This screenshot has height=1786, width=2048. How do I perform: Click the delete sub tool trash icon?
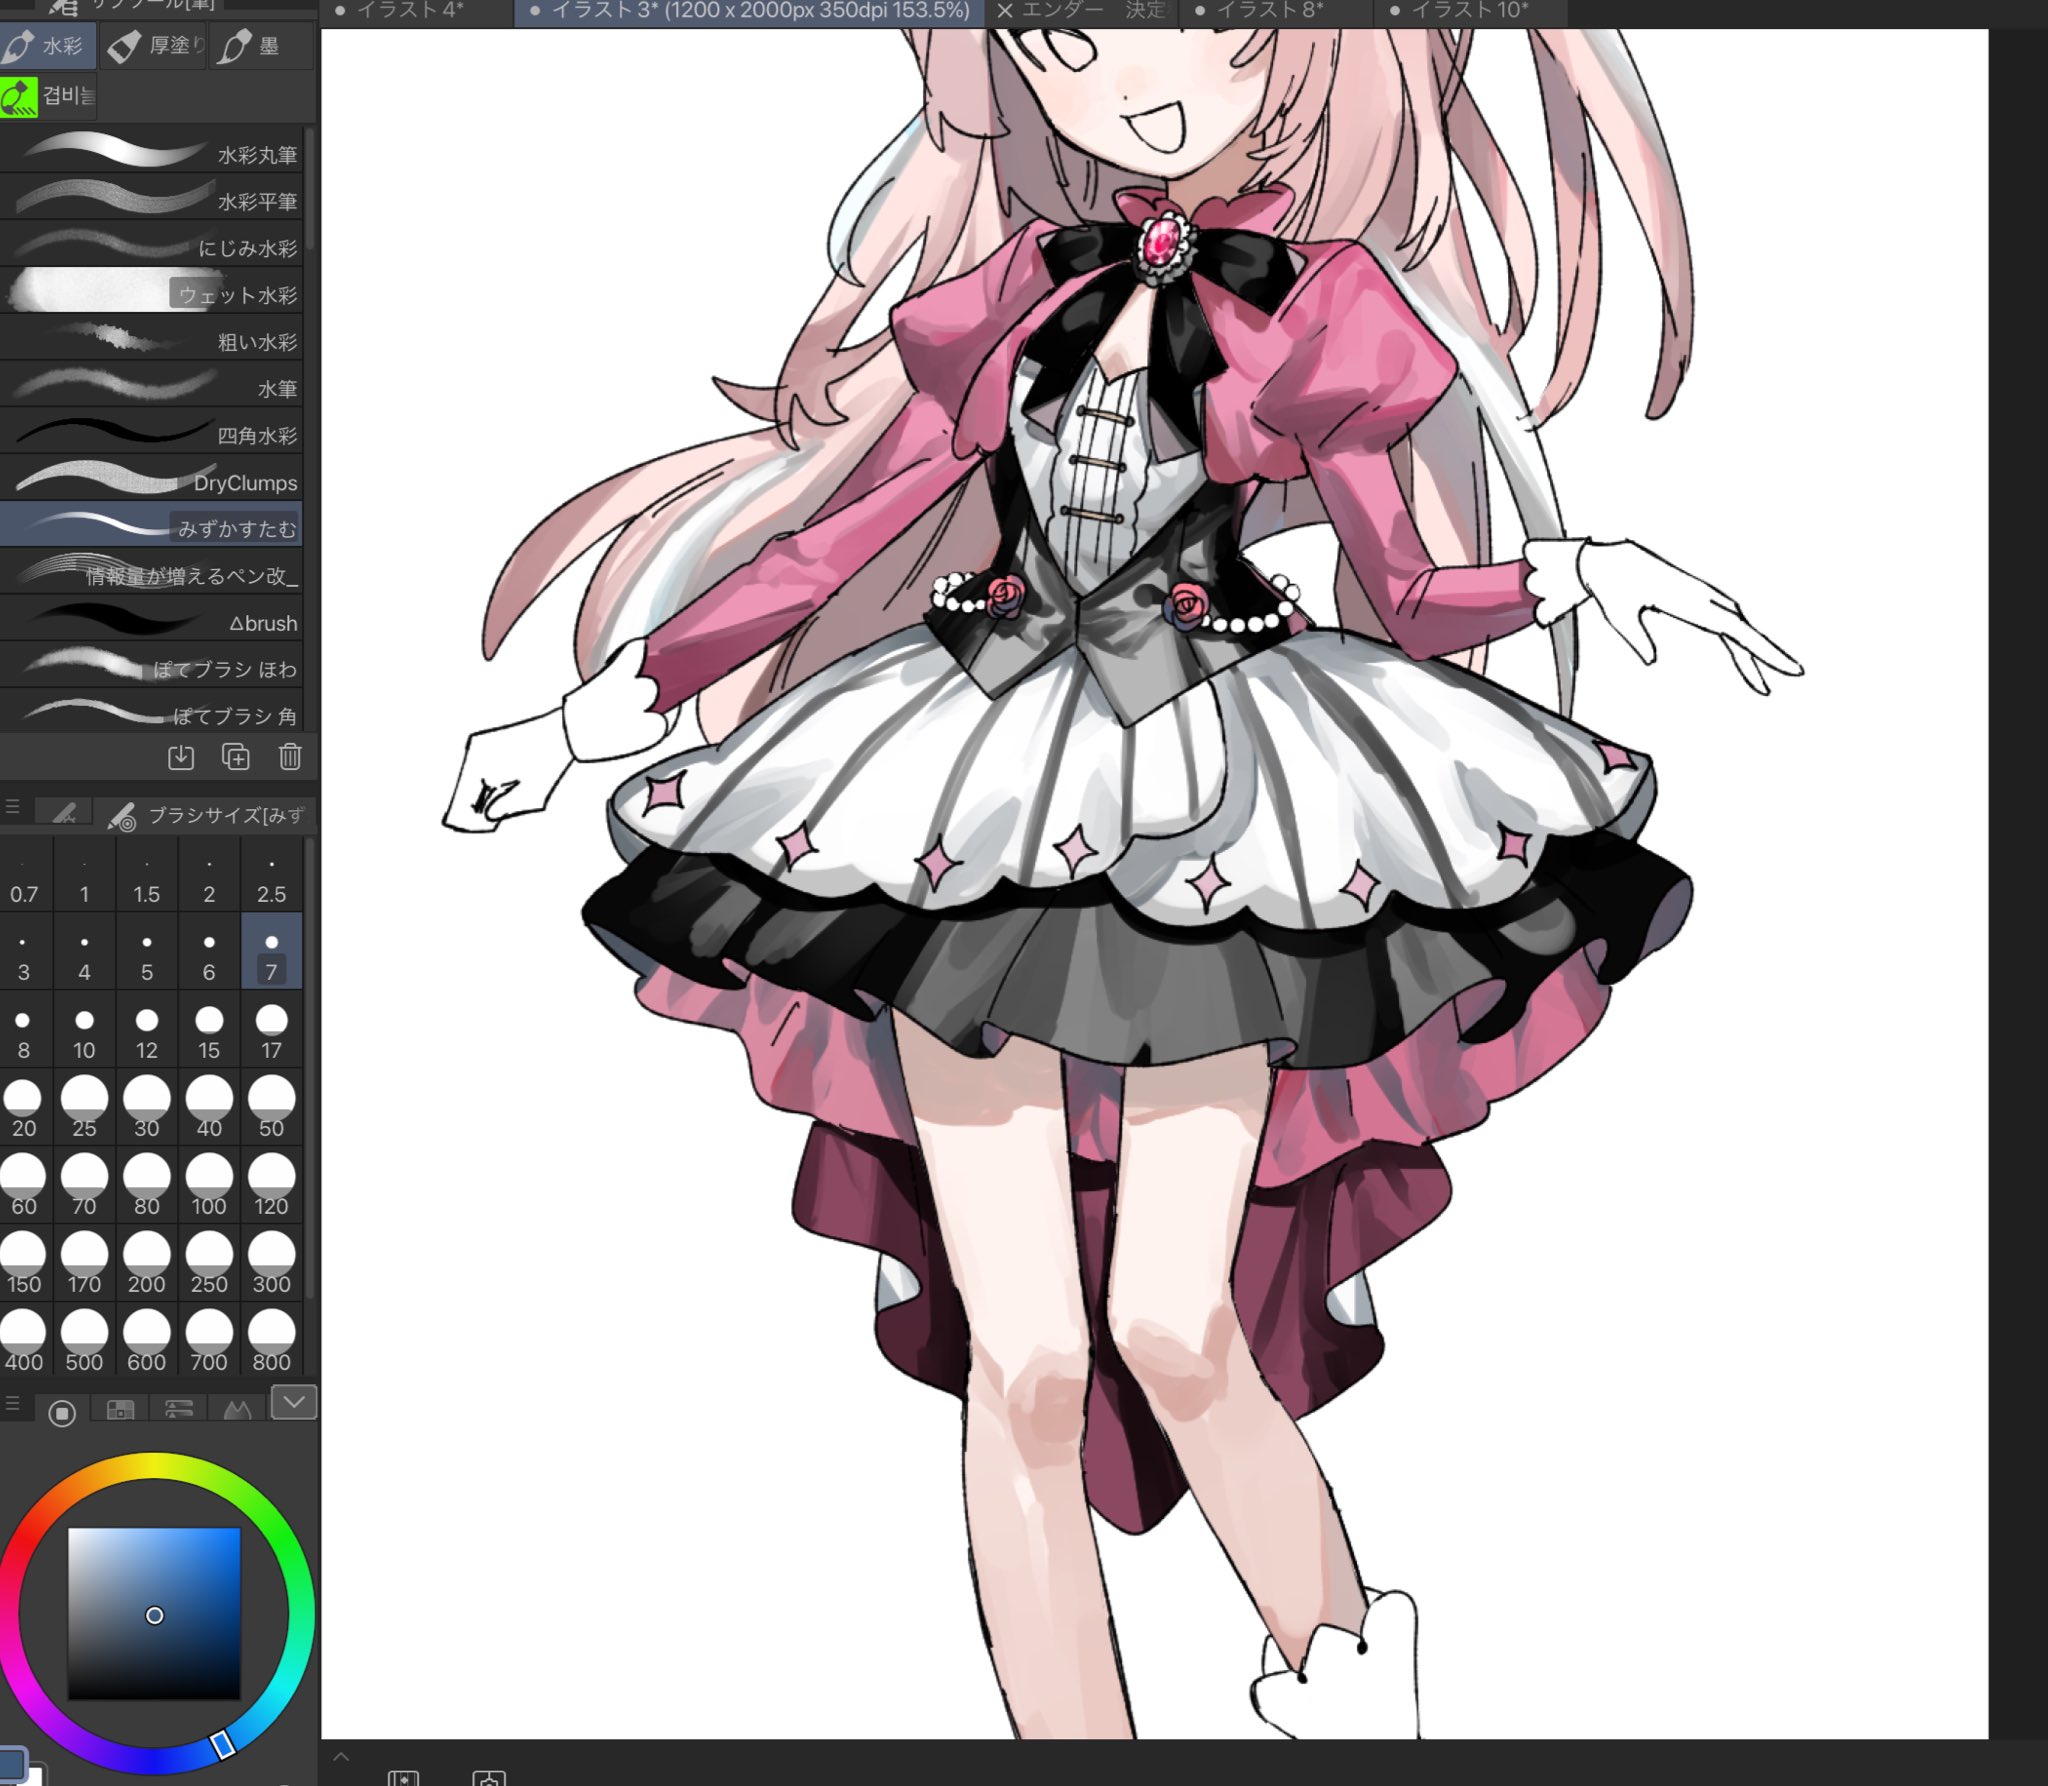coord(290,757)
